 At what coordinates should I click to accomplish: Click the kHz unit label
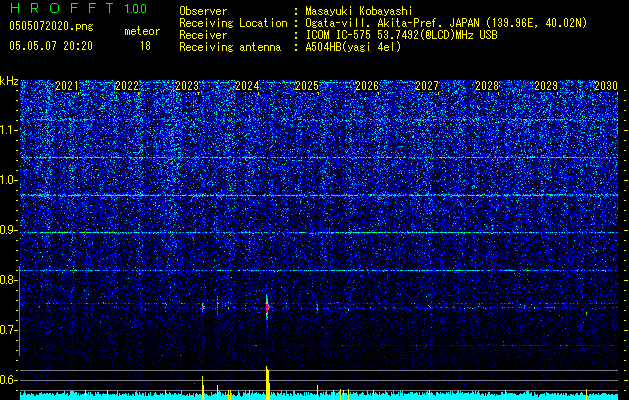tap(9, 81)
